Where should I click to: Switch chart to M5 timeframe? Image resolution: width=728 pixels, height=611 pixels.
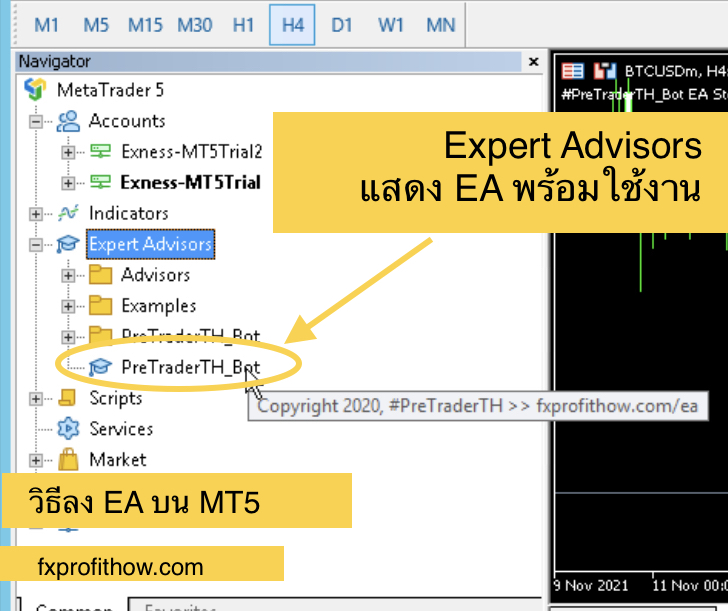(x=96, y=25)
